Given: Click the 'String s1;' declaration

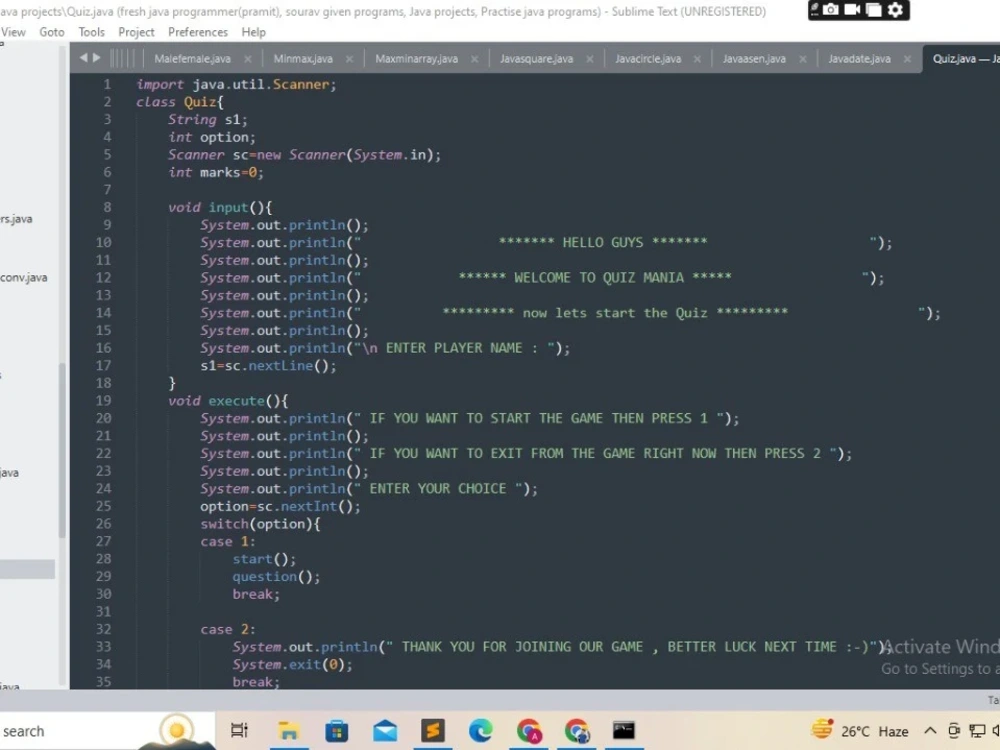Looking at the screenshot, I should tap(207, 119).
